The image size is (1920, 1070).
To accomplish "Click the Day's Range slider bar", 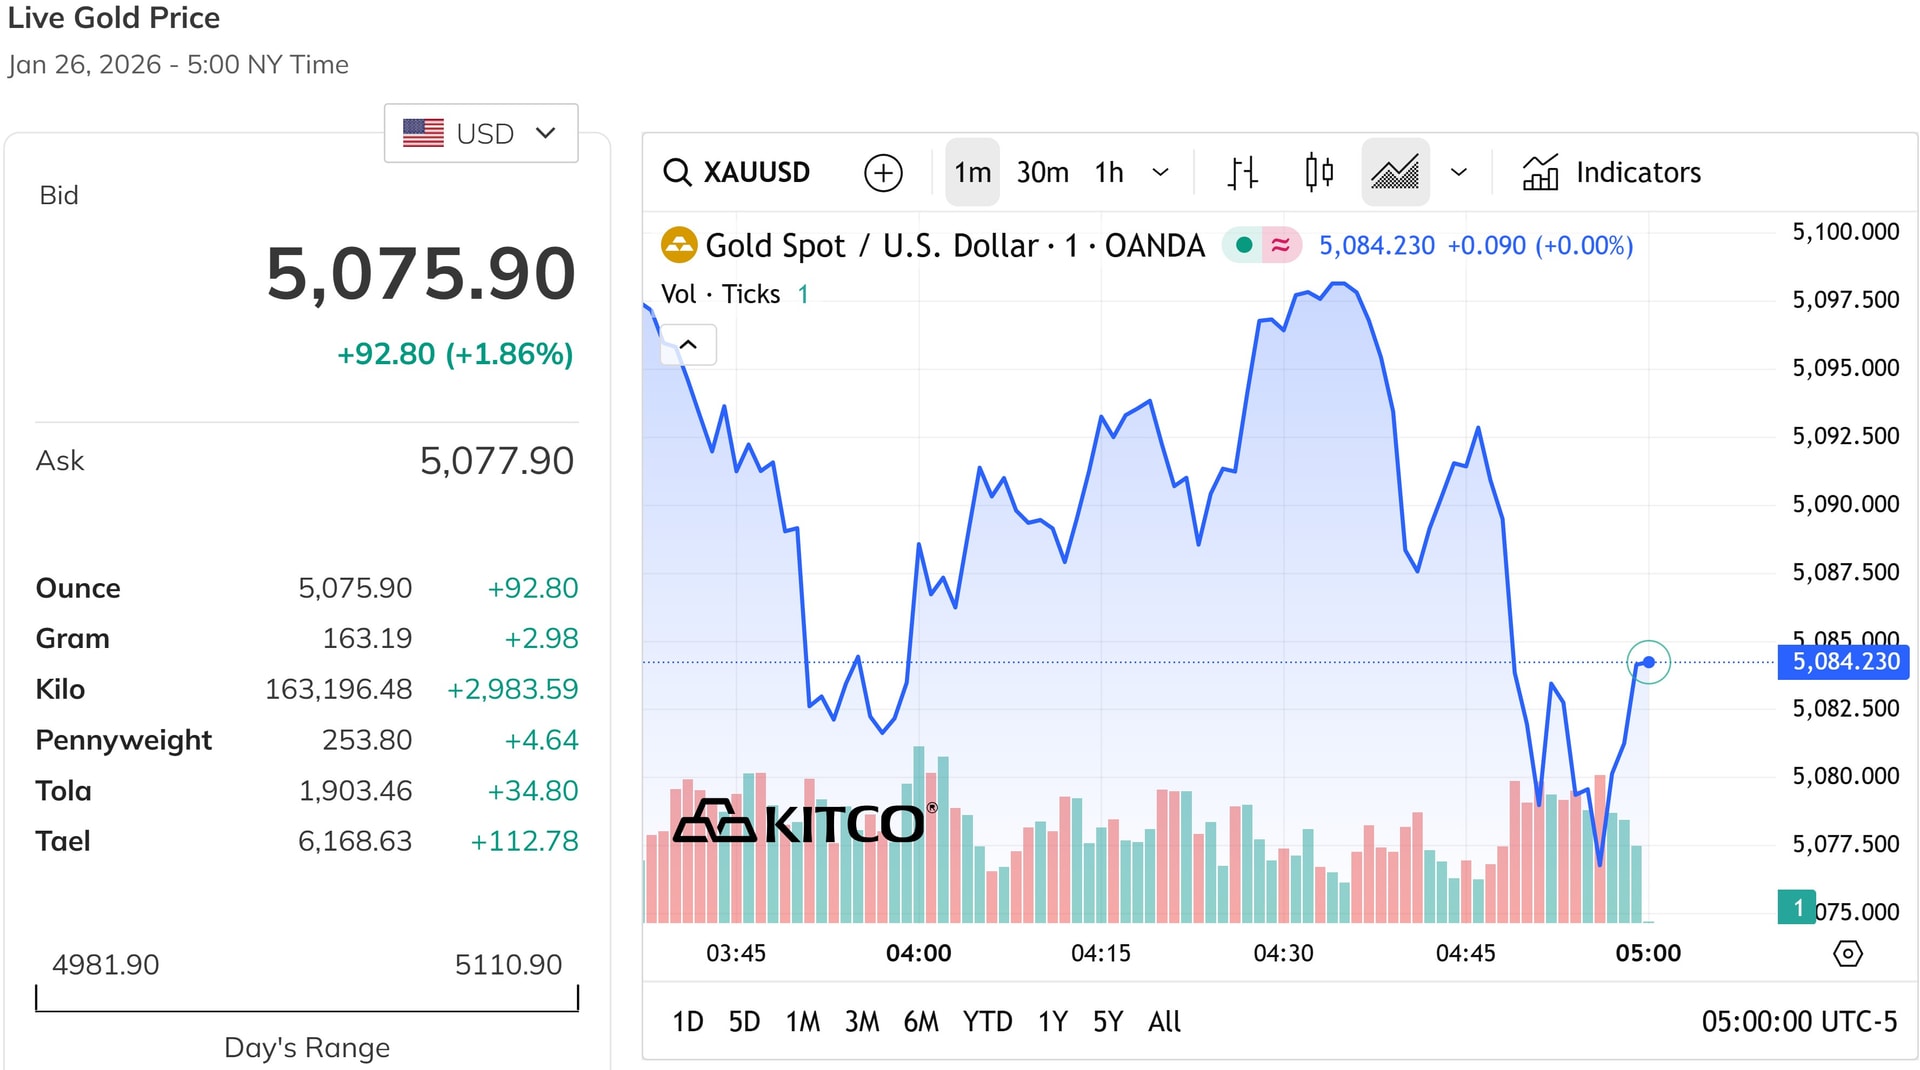I will click(x=306, y=1000).
